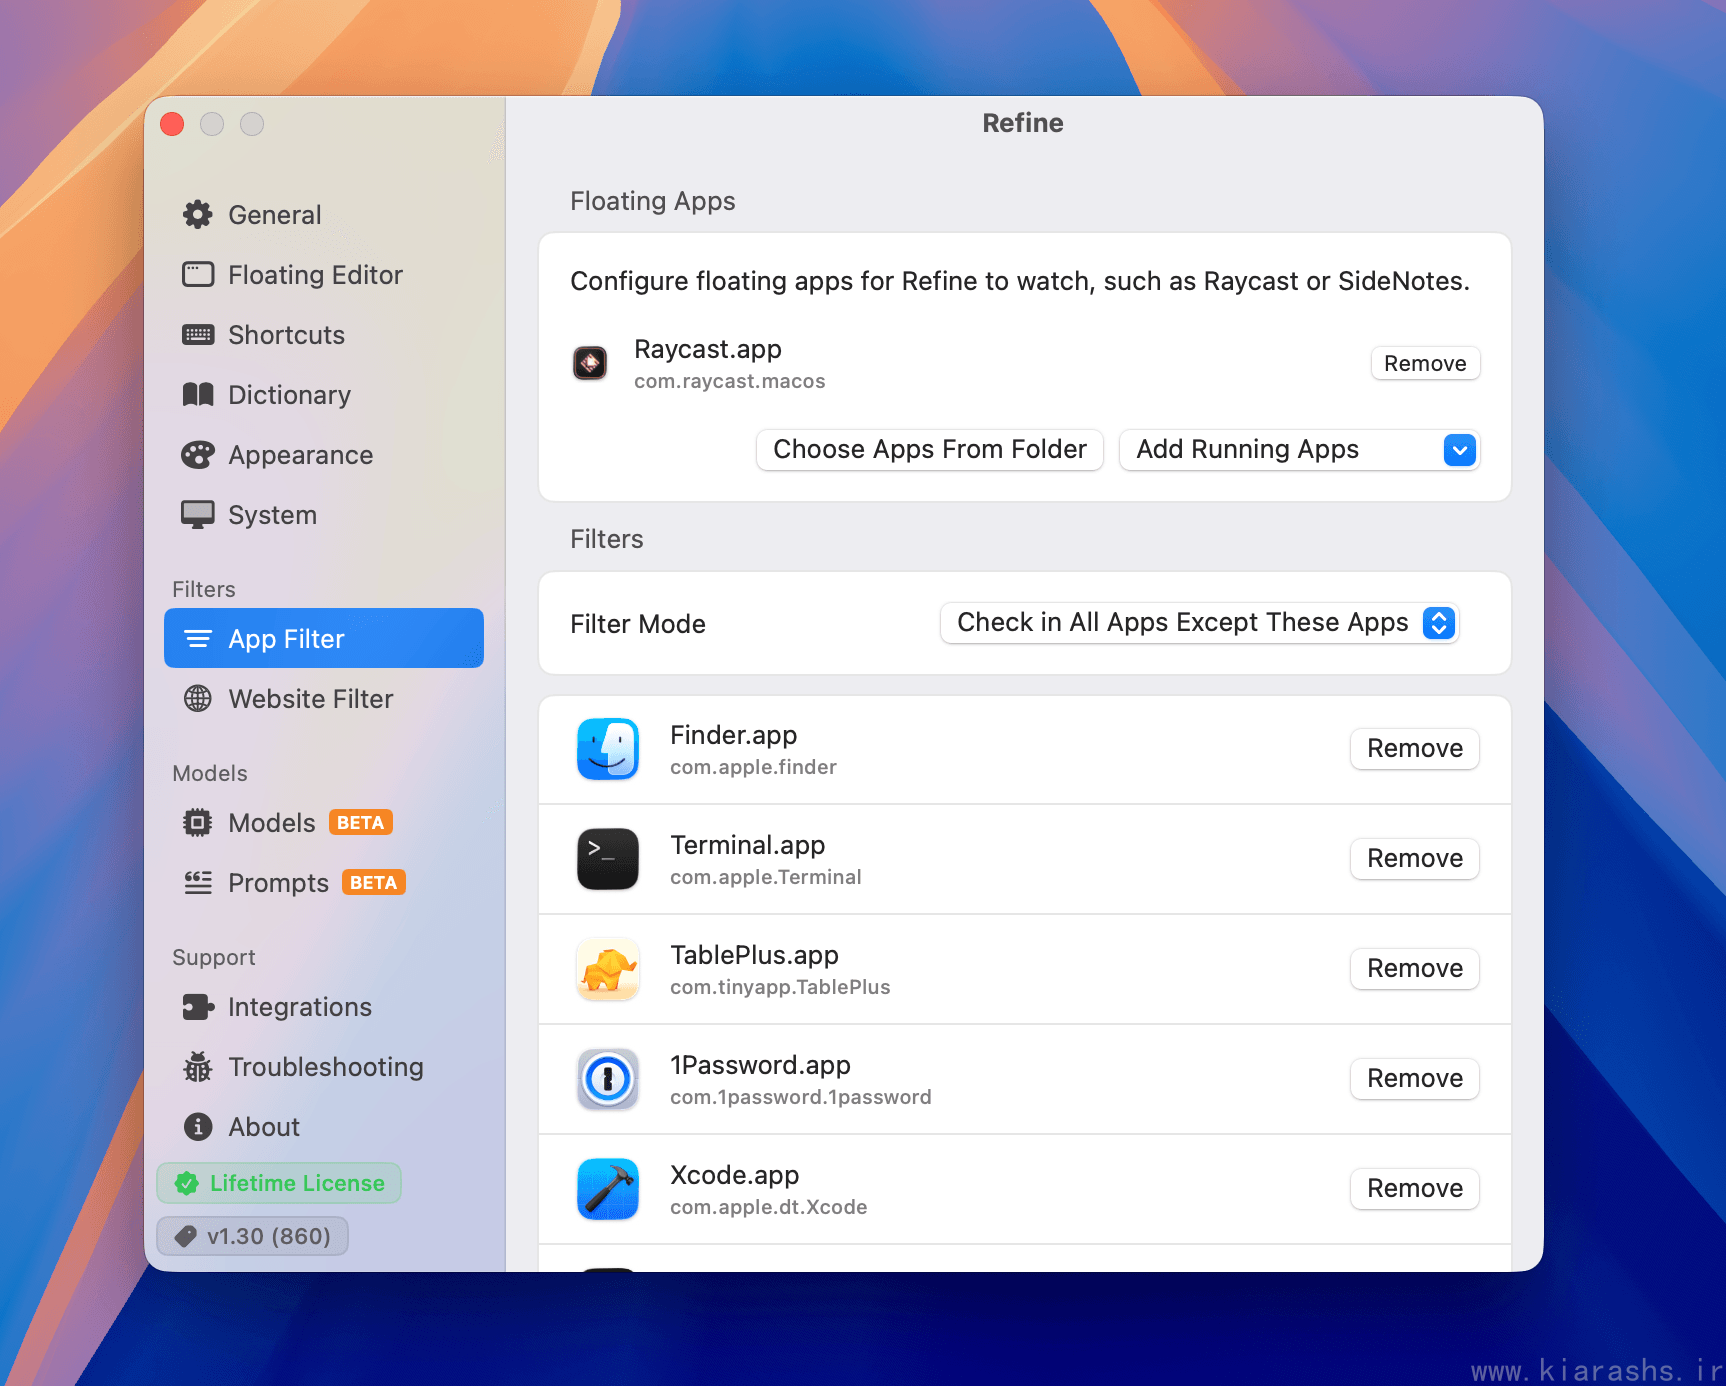Click the com.tinyapp.TablePlus bundle identifier
Image resolution: width=1726 pixels, height=1386 pixels.
(x=780, y=987)
